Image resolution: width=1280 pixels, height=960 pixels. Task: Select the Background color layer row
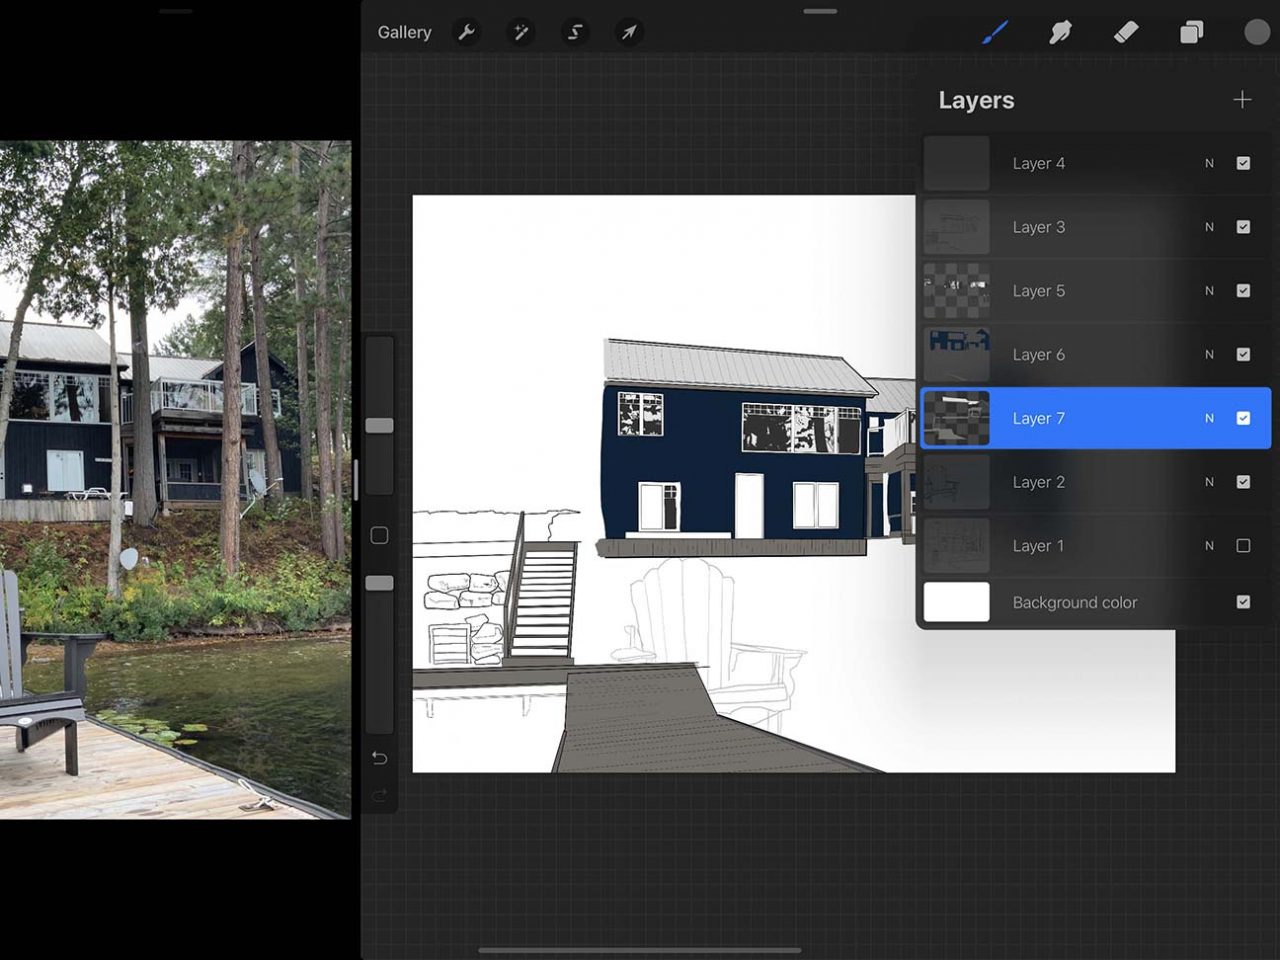pos(1075,602)
